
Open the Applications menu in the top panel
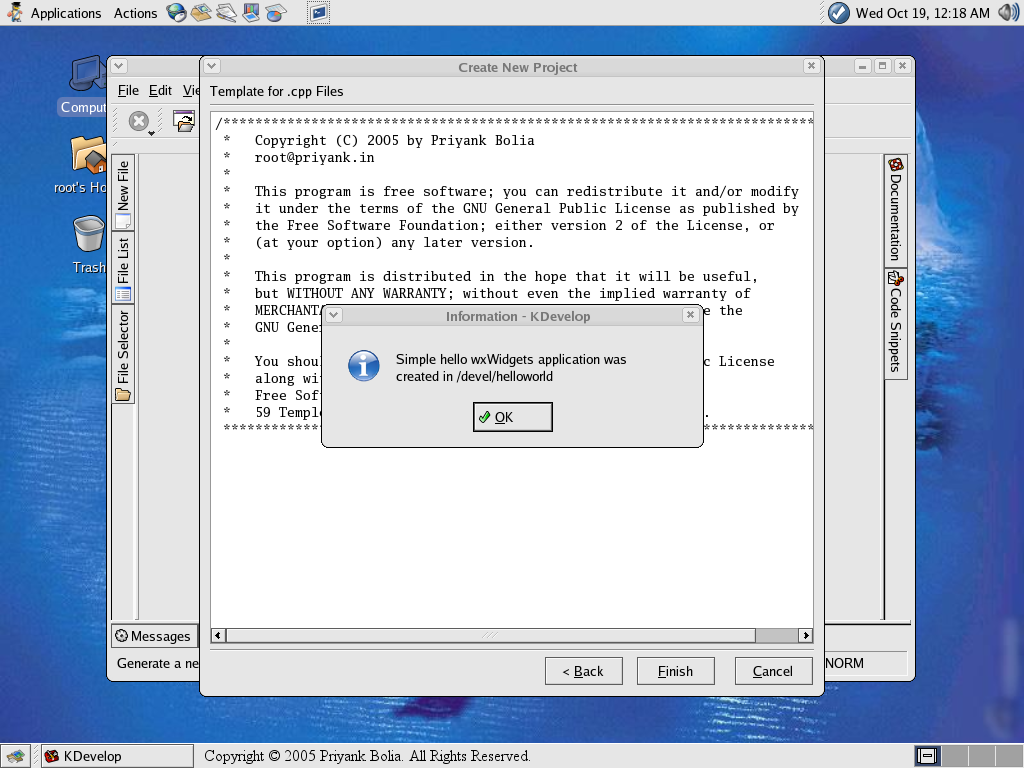tap(66, 13)
